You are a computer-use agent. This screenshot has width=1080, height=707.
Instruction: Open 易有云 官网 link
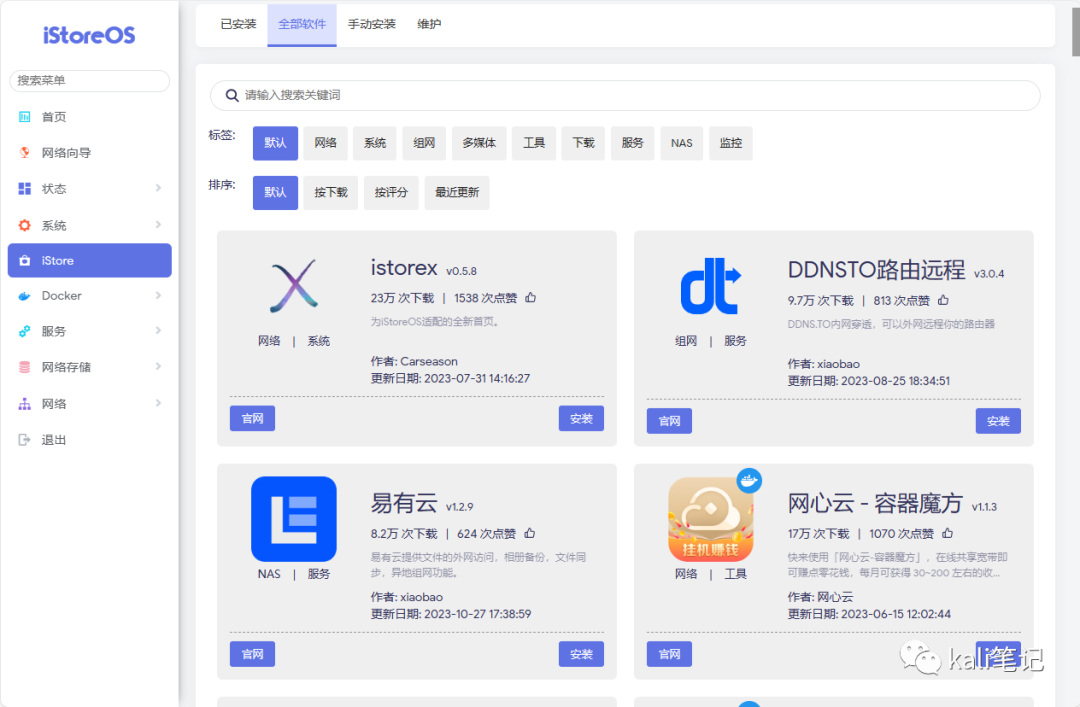[252, 654]
